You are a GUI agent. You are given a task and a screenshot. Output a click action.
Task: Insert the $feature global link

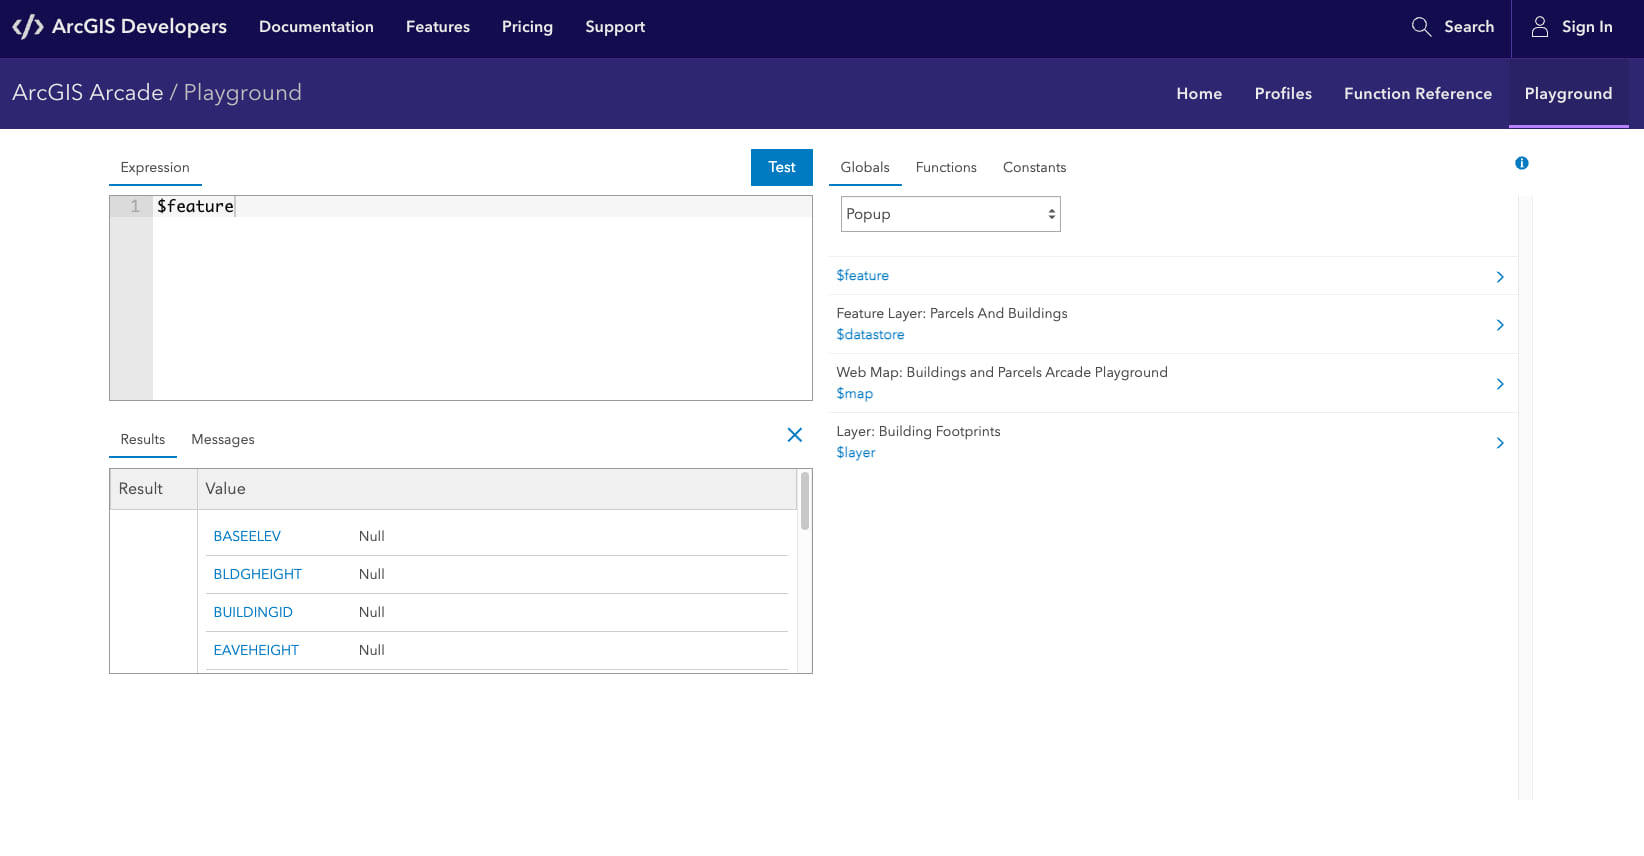pos(863,275)
